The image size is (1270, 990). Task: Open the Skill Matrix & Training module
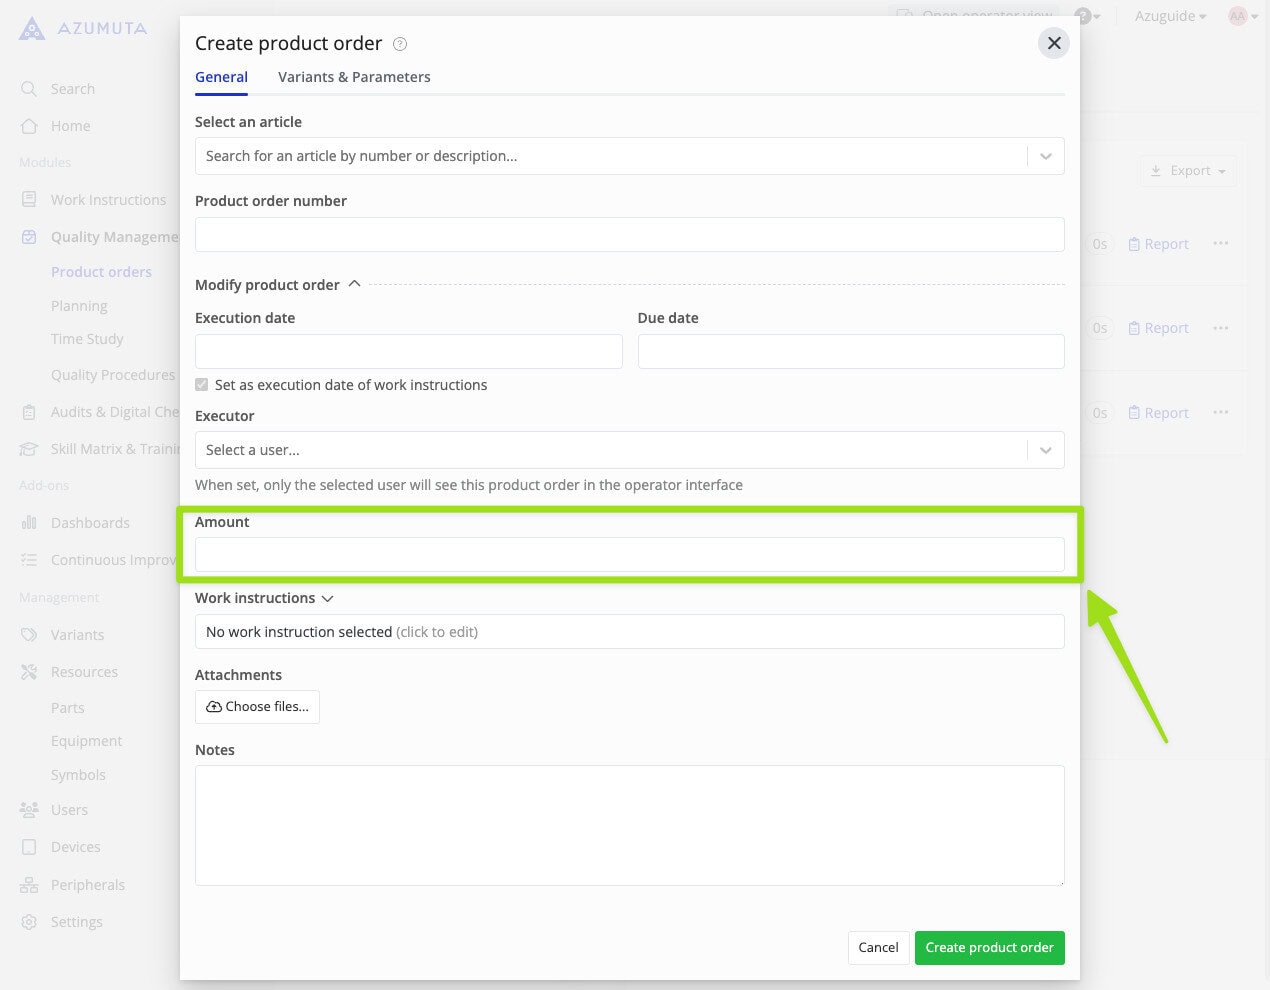[28, 448]
